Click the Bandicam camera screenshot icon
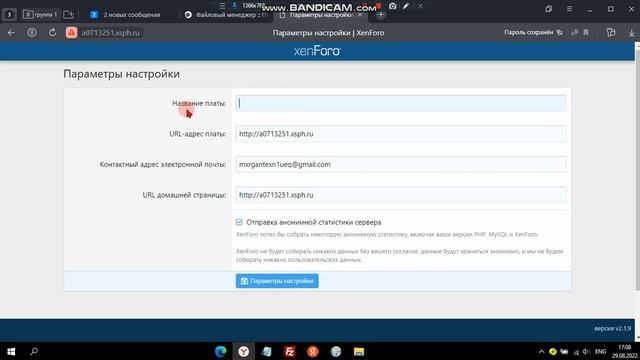640x360 pixels. (392, 6)
